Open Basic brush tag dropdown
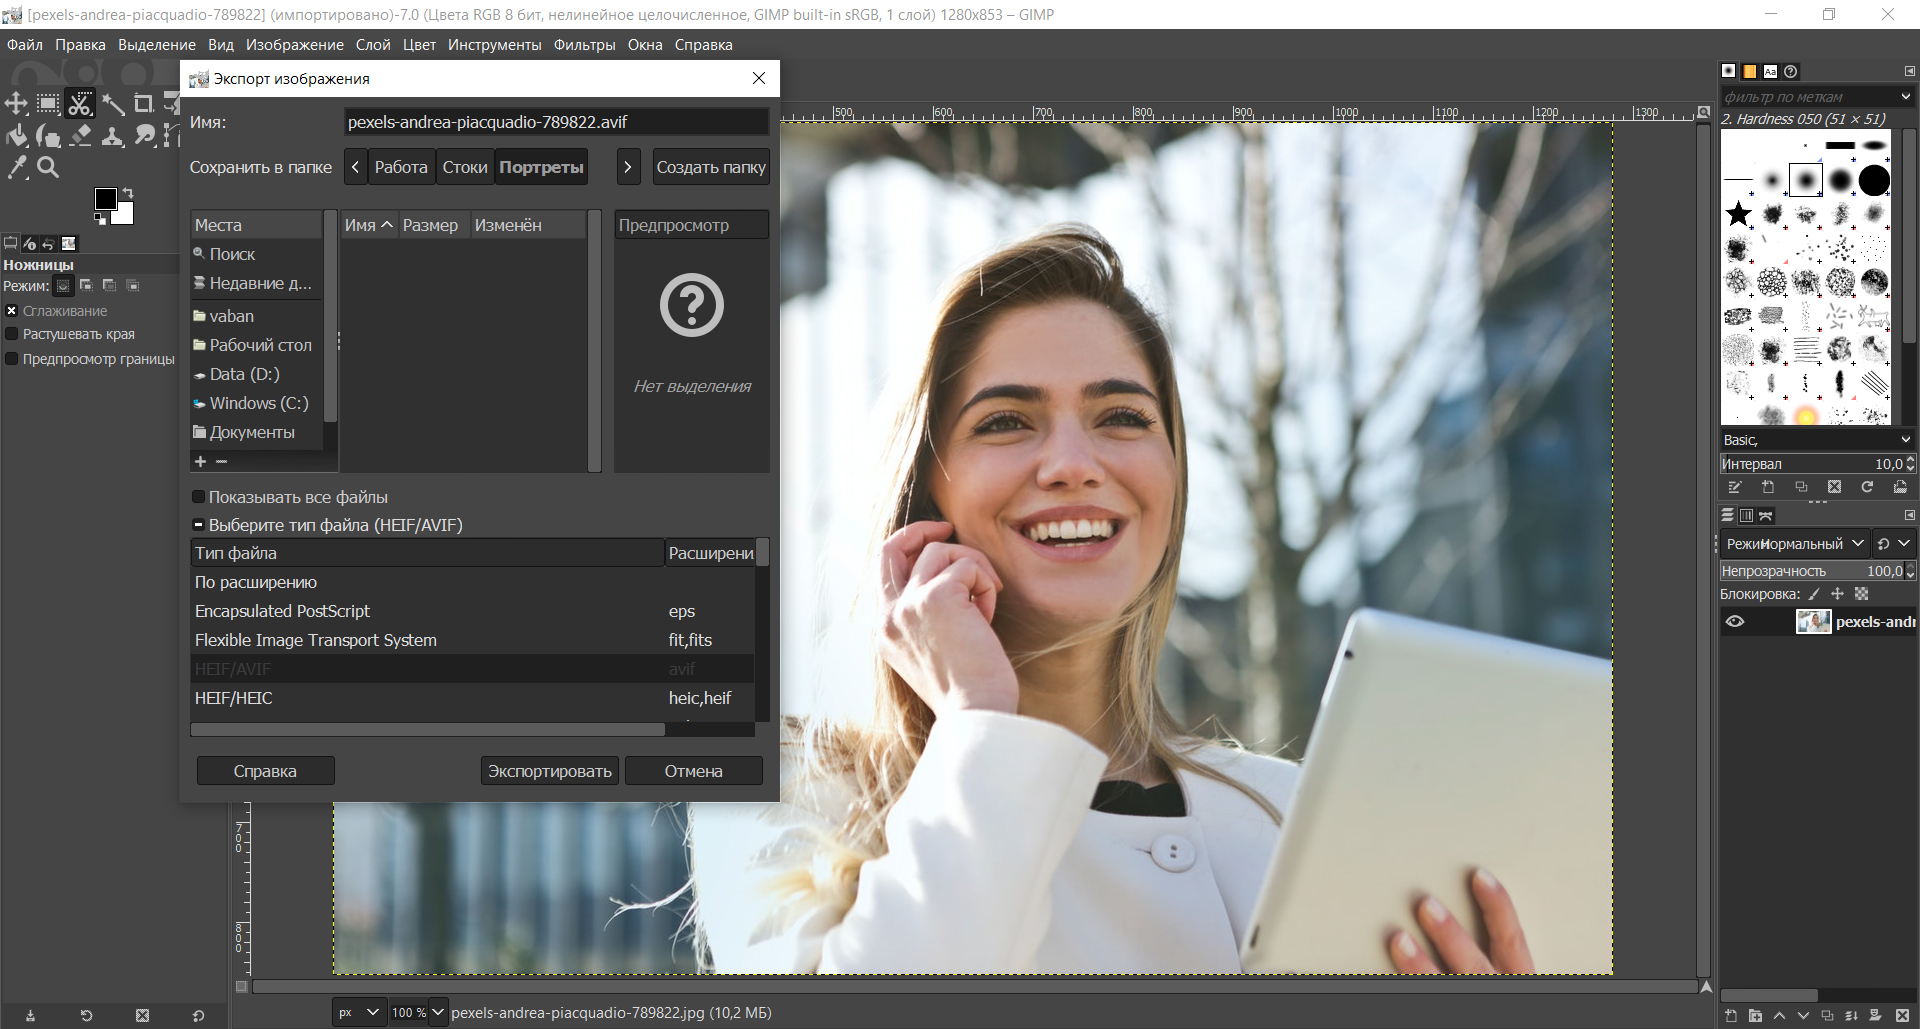 tap(1905, 440)
